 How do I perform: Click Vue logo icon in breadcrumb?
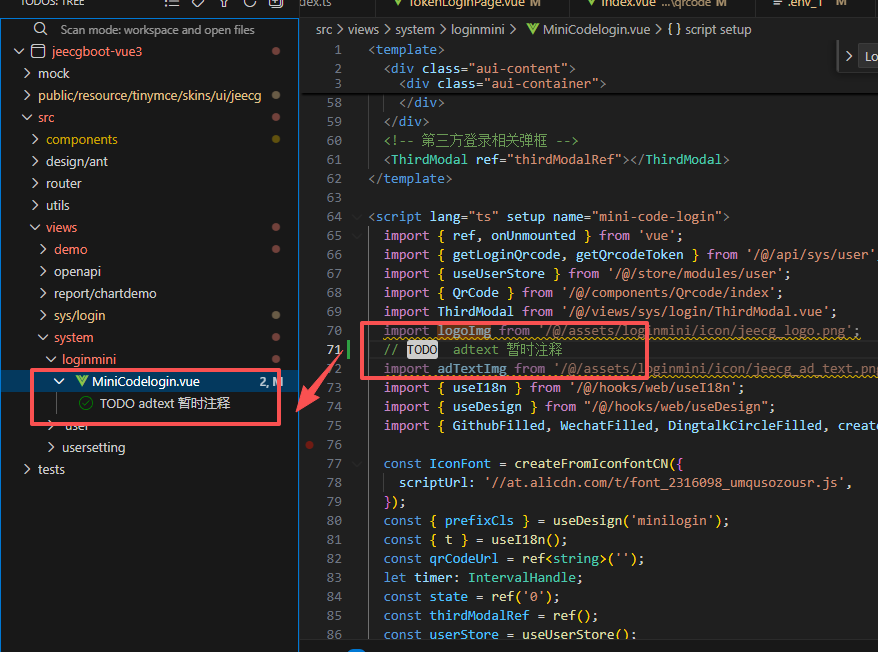(533, 29)
